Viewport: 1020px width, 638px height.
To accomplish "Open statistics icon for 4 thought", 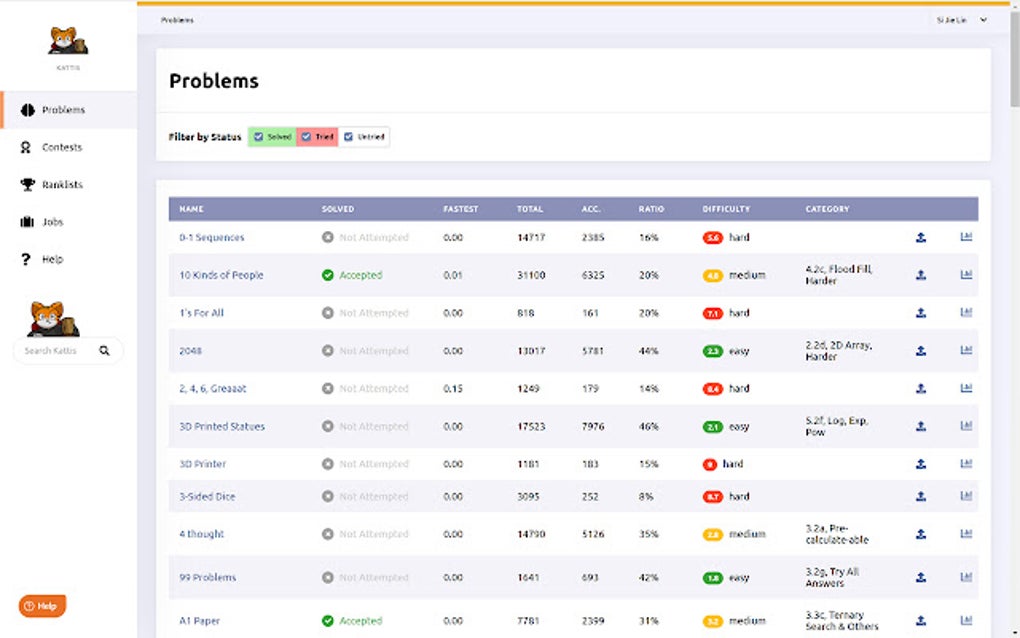I will coord(966,533).
